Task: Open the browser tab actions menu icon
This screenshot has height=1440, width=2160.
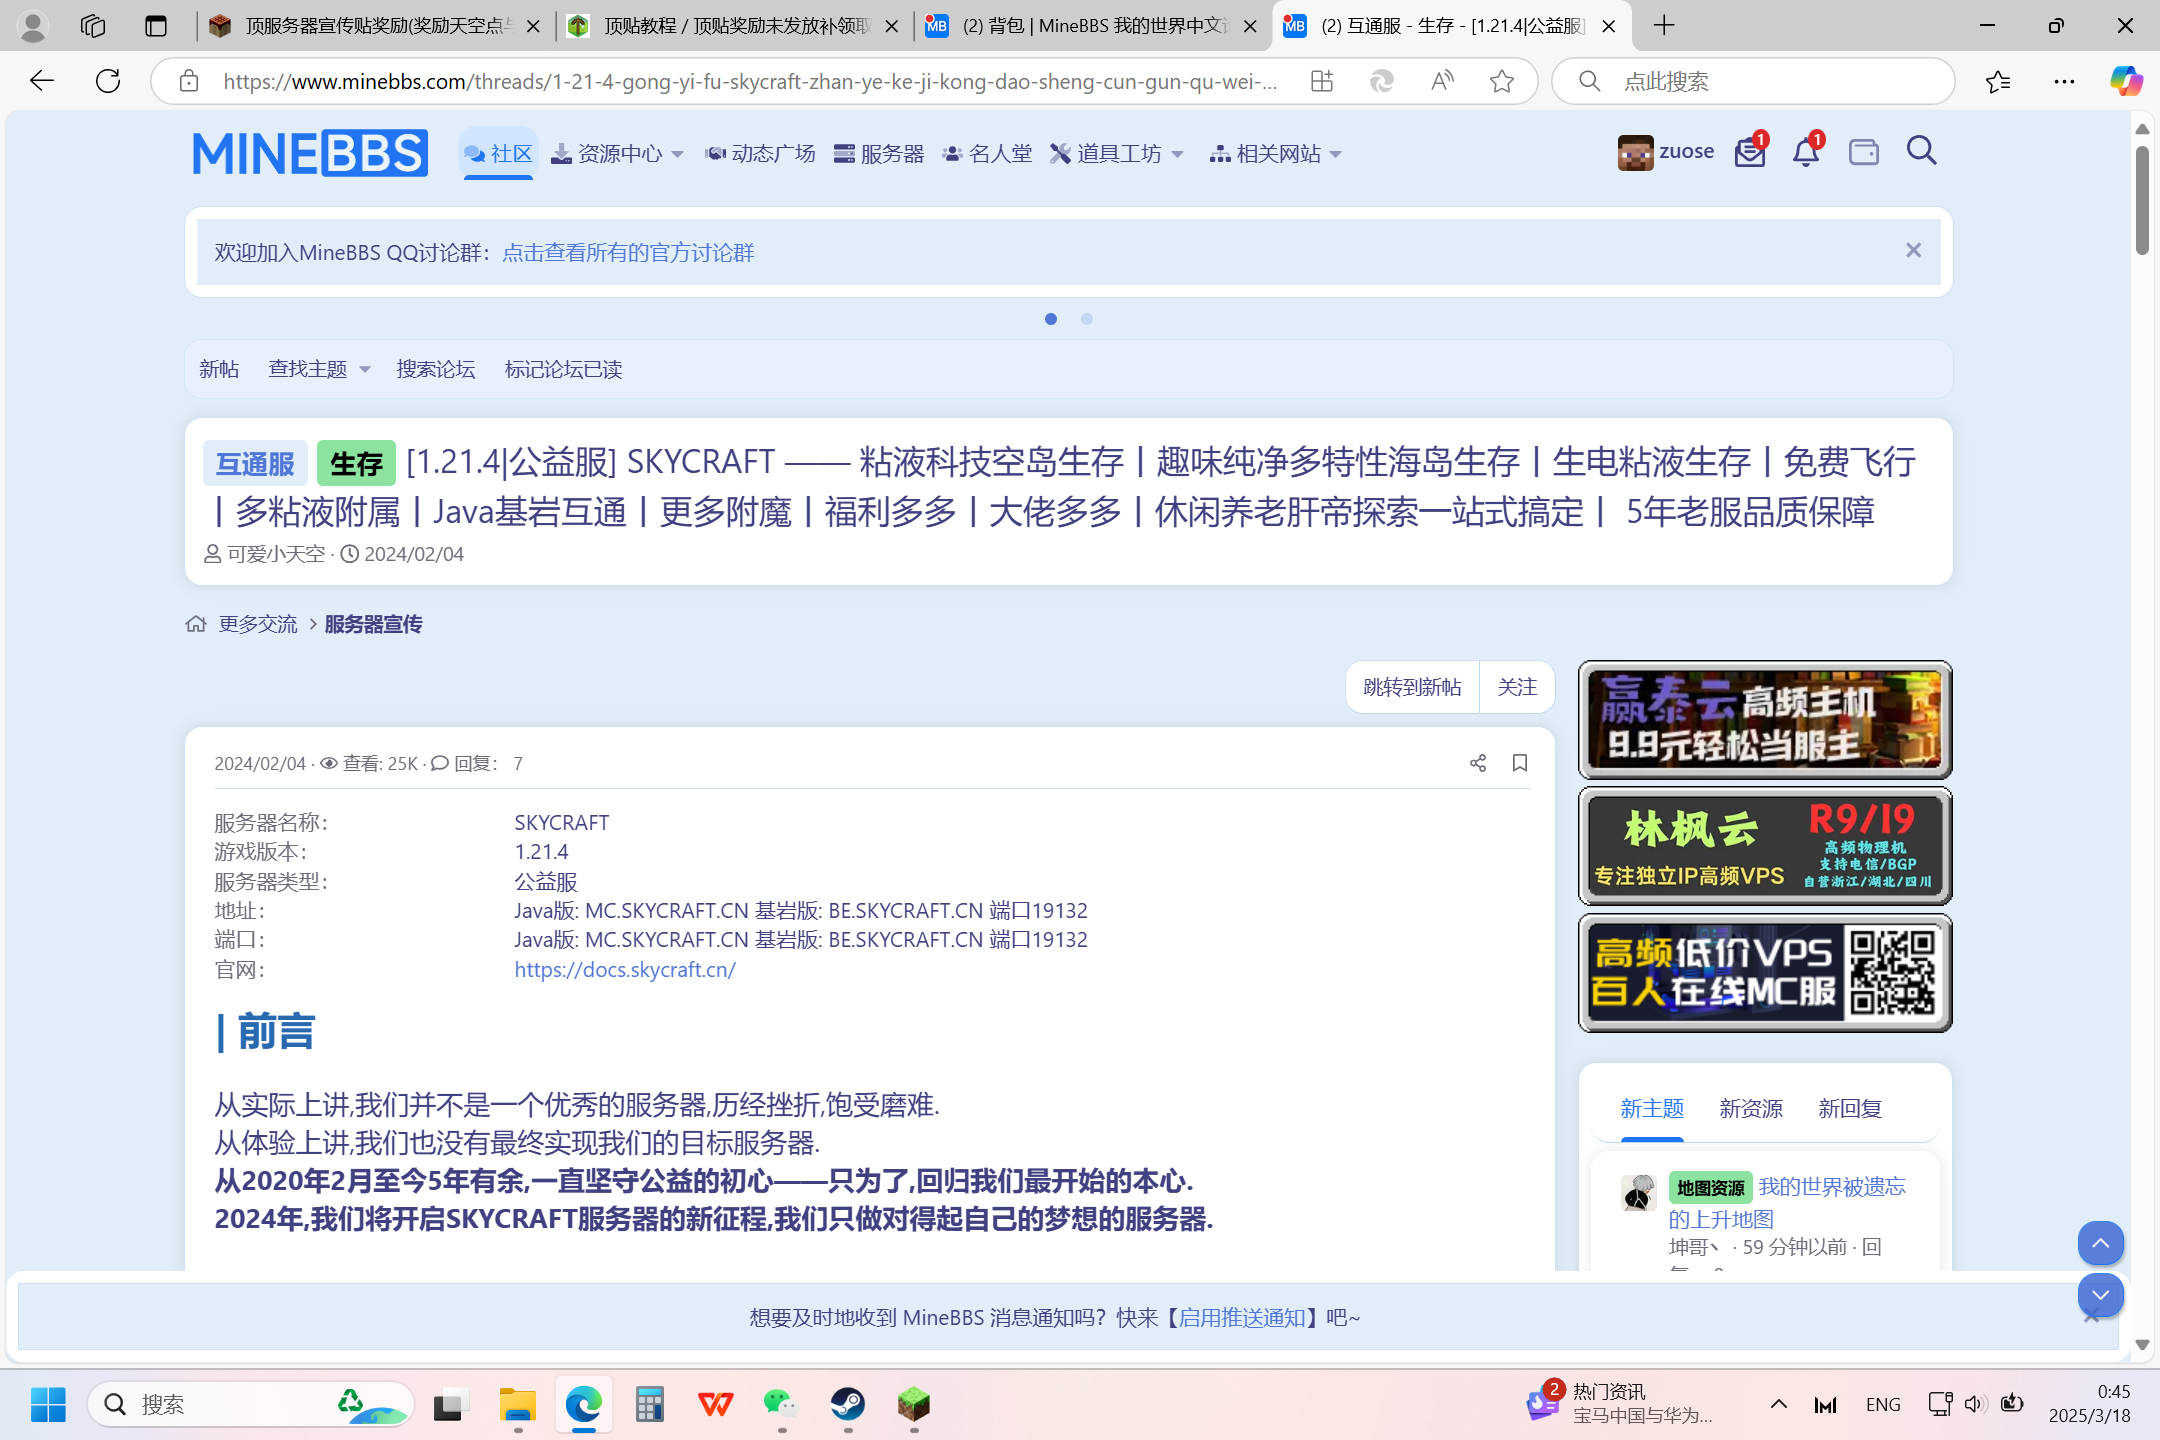Action: 156,26
